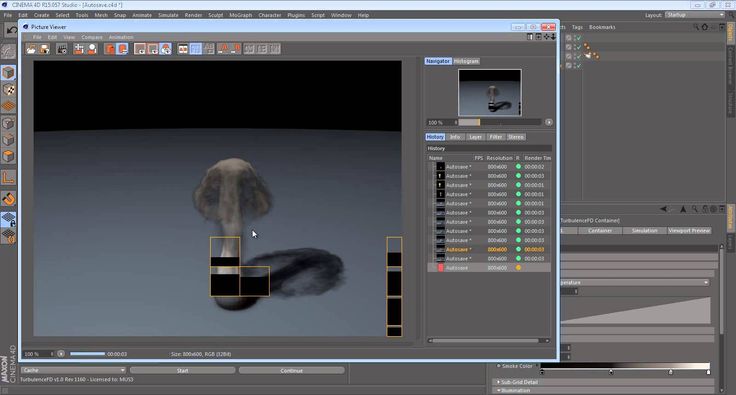Open the Layout Startup dropdown

[x=695, y=15]
